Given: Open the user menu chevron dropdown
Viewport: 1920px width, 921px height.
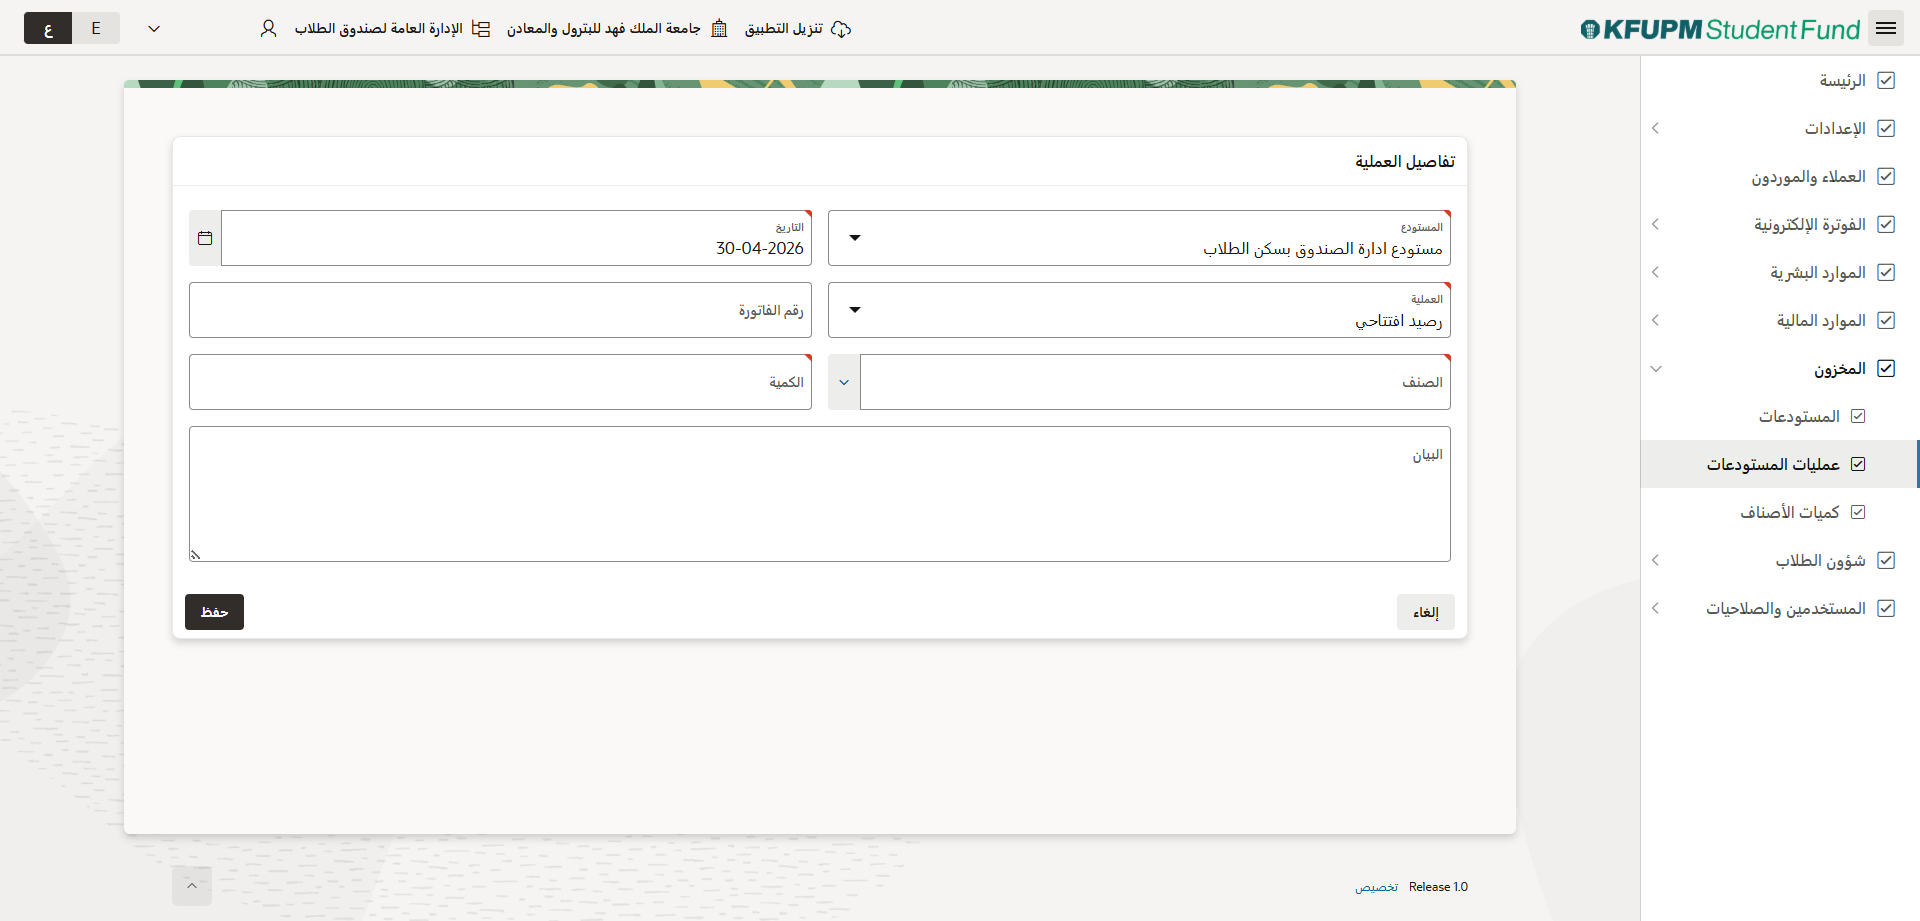Looking at the screenshot, I should point(154,29).
